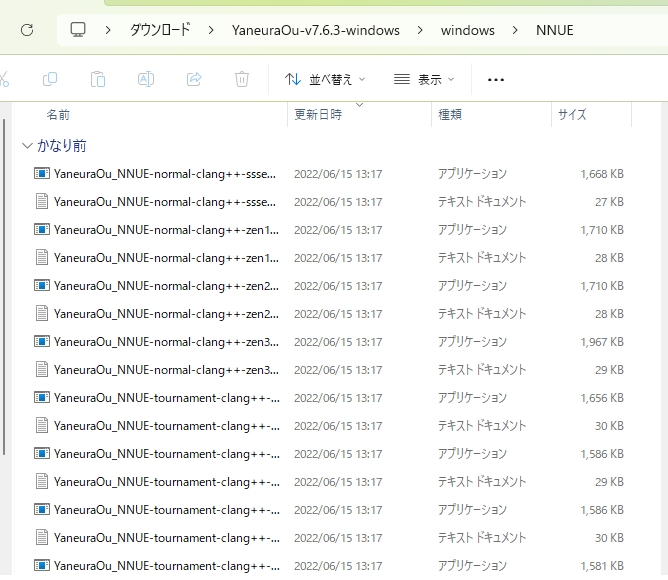
Task: Open the 並べ替え sort dropdown
Action: tap(325, 79)
